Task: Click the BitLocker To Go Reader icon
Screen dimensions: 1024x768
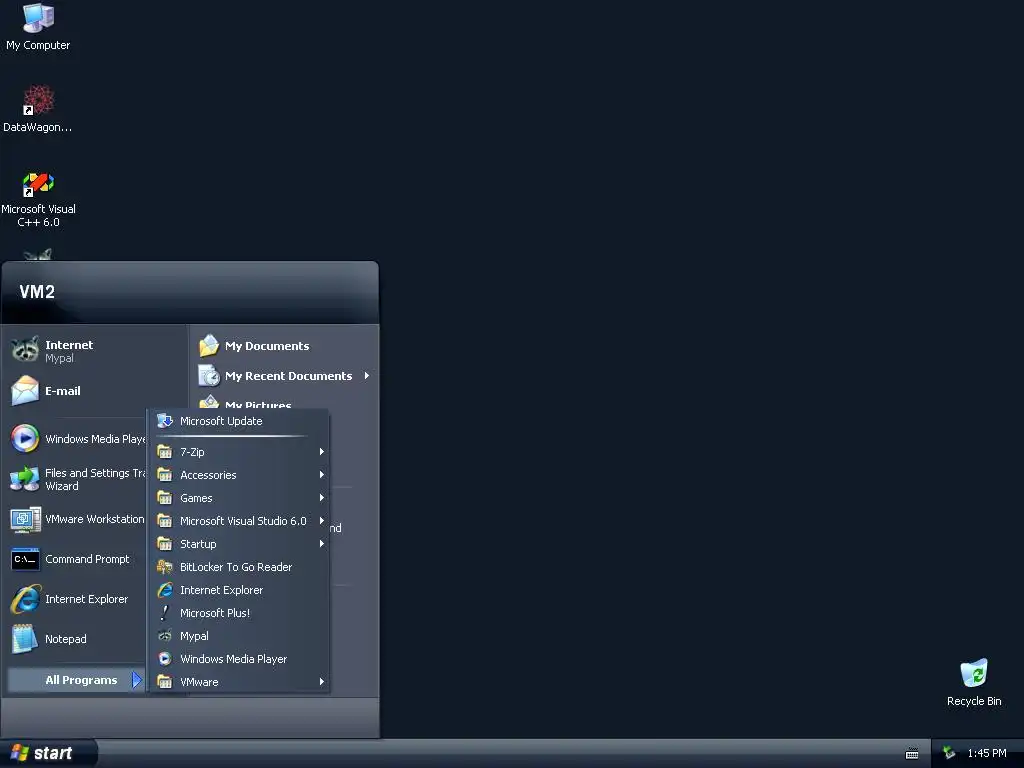Action: [165, 567]
